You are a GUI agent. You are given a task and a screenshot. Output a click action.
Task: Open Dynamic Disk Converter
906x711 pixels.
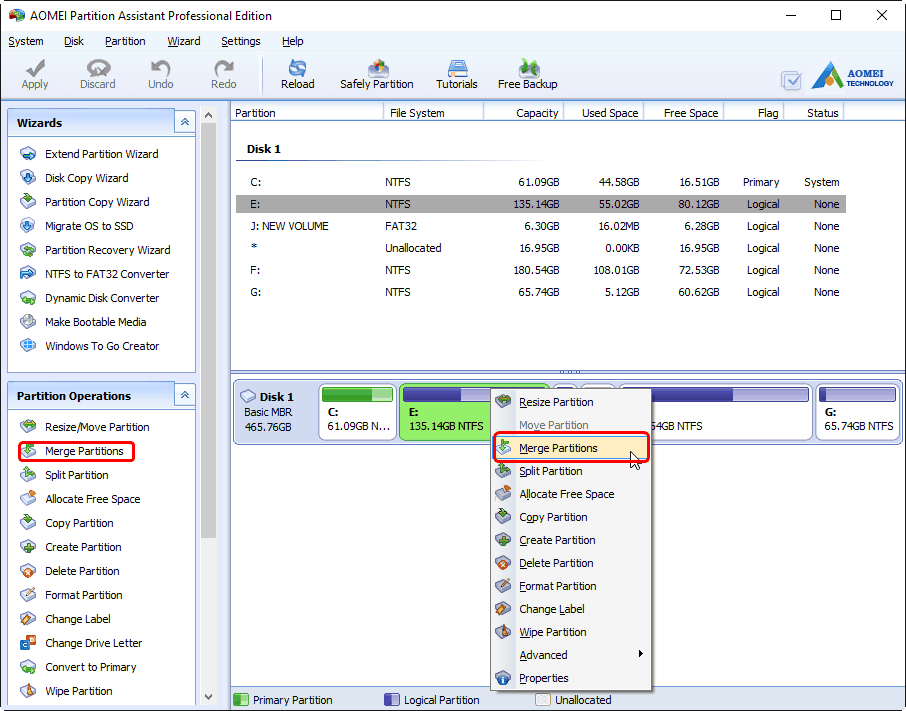pyautogui.click(x=90, y=298)
